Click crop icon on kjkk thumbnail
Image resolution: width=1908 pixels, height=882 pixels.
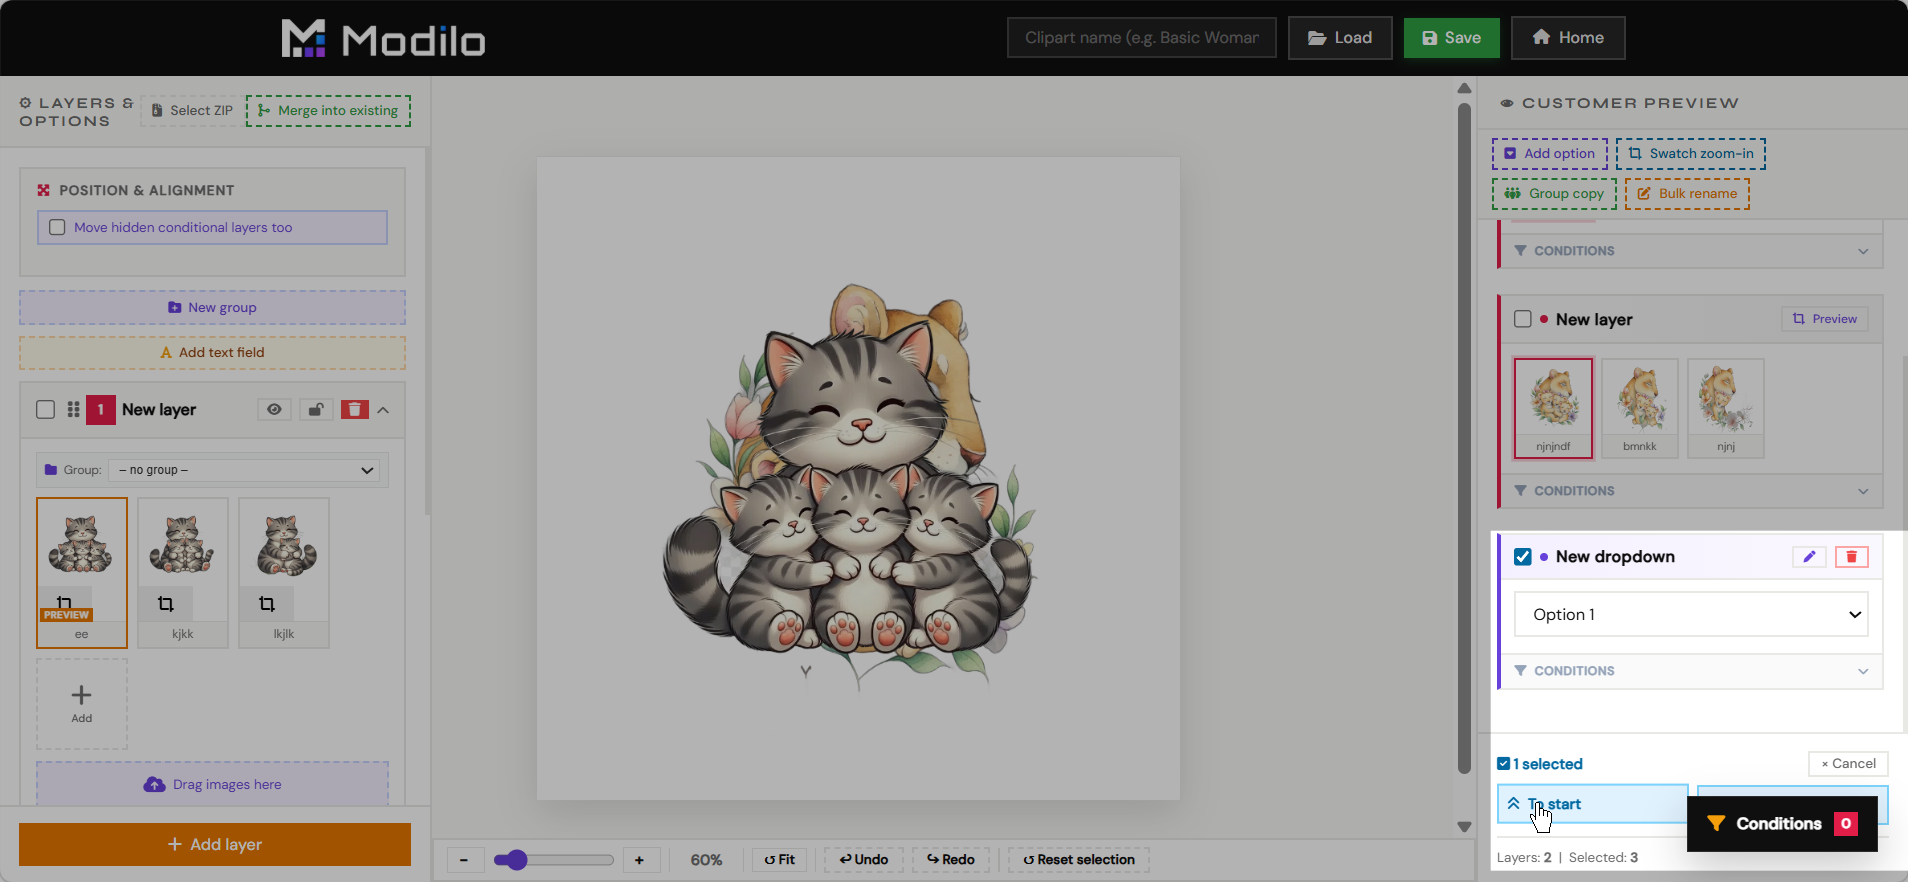166,604
